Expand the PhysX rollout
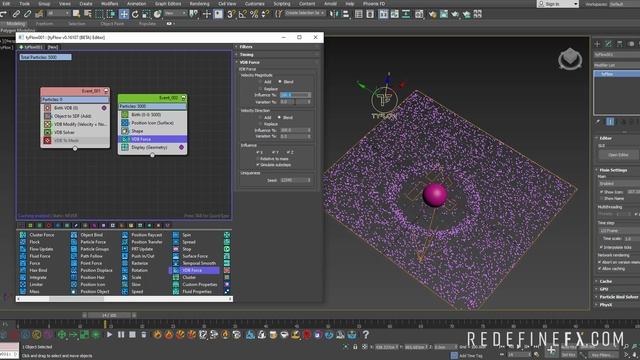 point(605,305)
